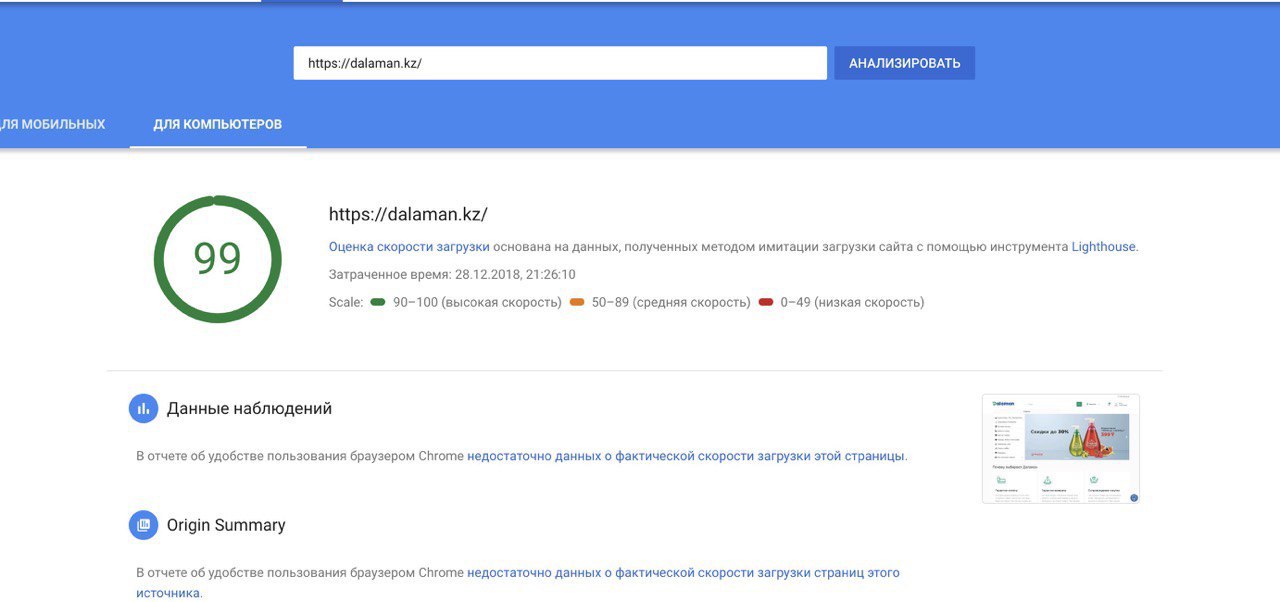Screen dimensions: 1280x602
Task: Select the ДЛЯ КОМПЬЮТЕРОВ tab
Action: pos(218,124)
